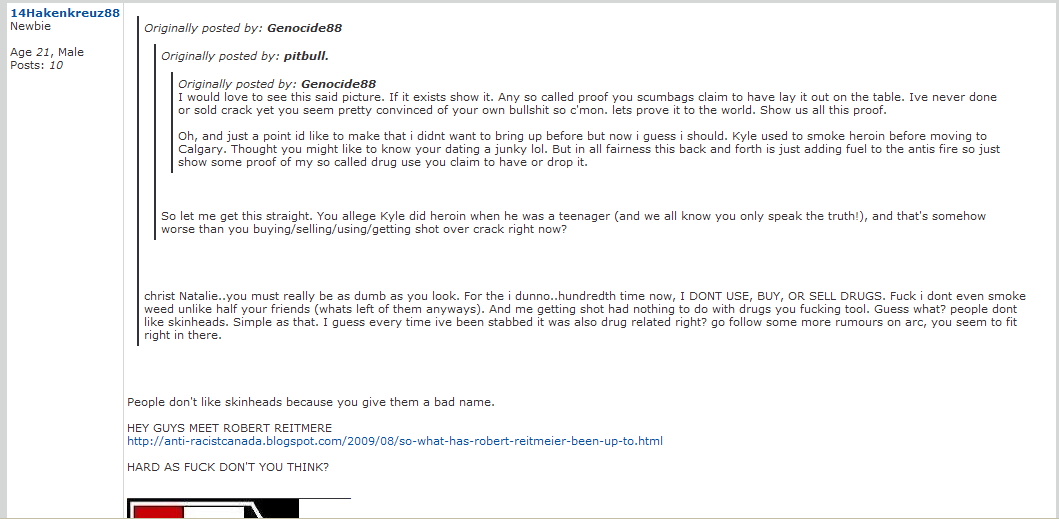Viewport: 1059px width, 519px height.
Task: Click the reply starting 'So let me get this straight'
Action: (x=573, y=222)
